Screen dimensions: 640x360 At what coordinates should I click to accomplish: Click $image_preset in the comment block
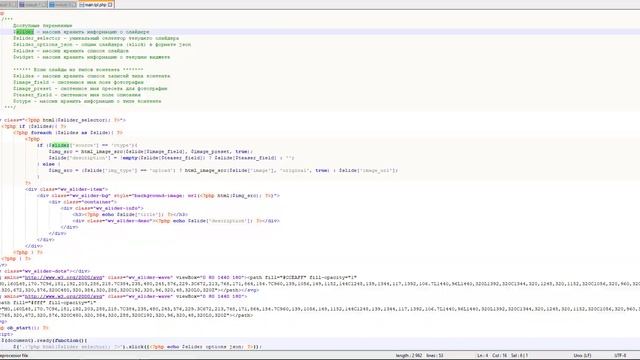point(32,89)
